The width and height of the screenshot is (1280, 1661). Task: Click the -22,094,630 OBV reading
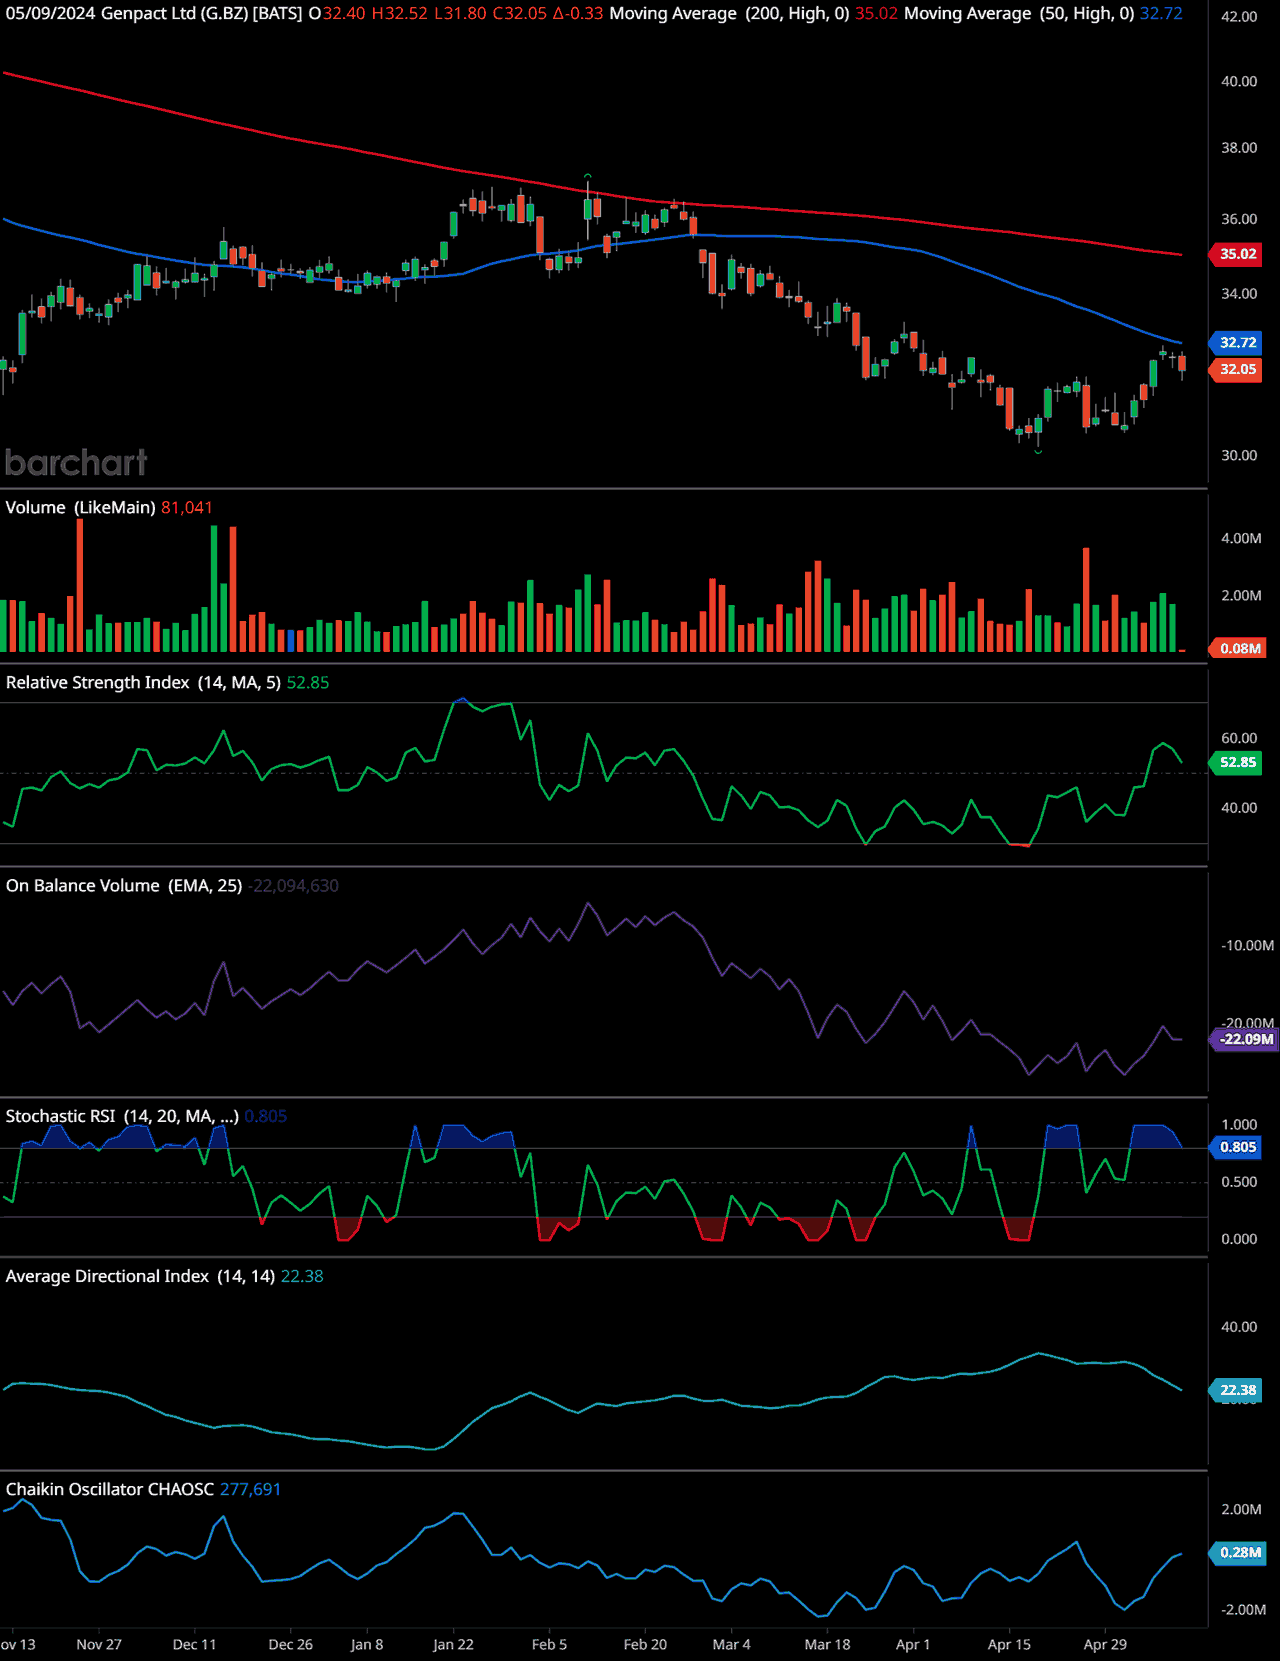point(294,886)
